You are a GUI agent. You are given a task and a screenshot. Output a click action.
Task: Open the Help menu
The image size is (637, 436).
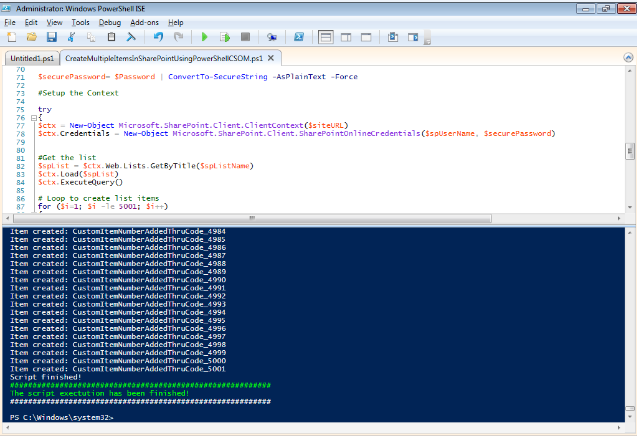point(176,22)
